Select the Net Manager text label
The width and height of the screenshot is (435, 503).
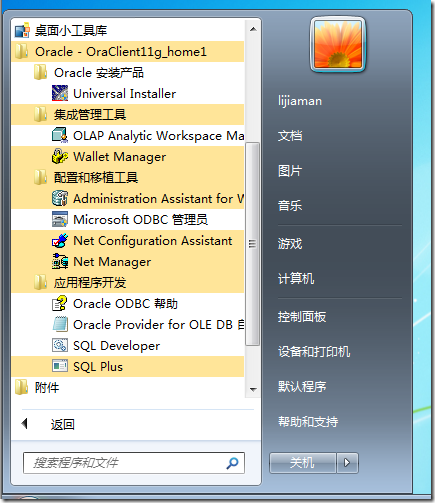tap(112, 262)
